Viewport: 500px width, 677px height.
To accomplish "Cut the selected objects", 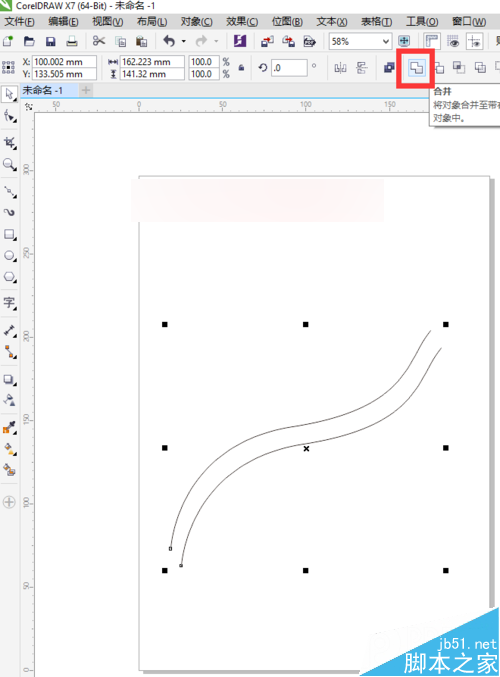I will point(99,41).
